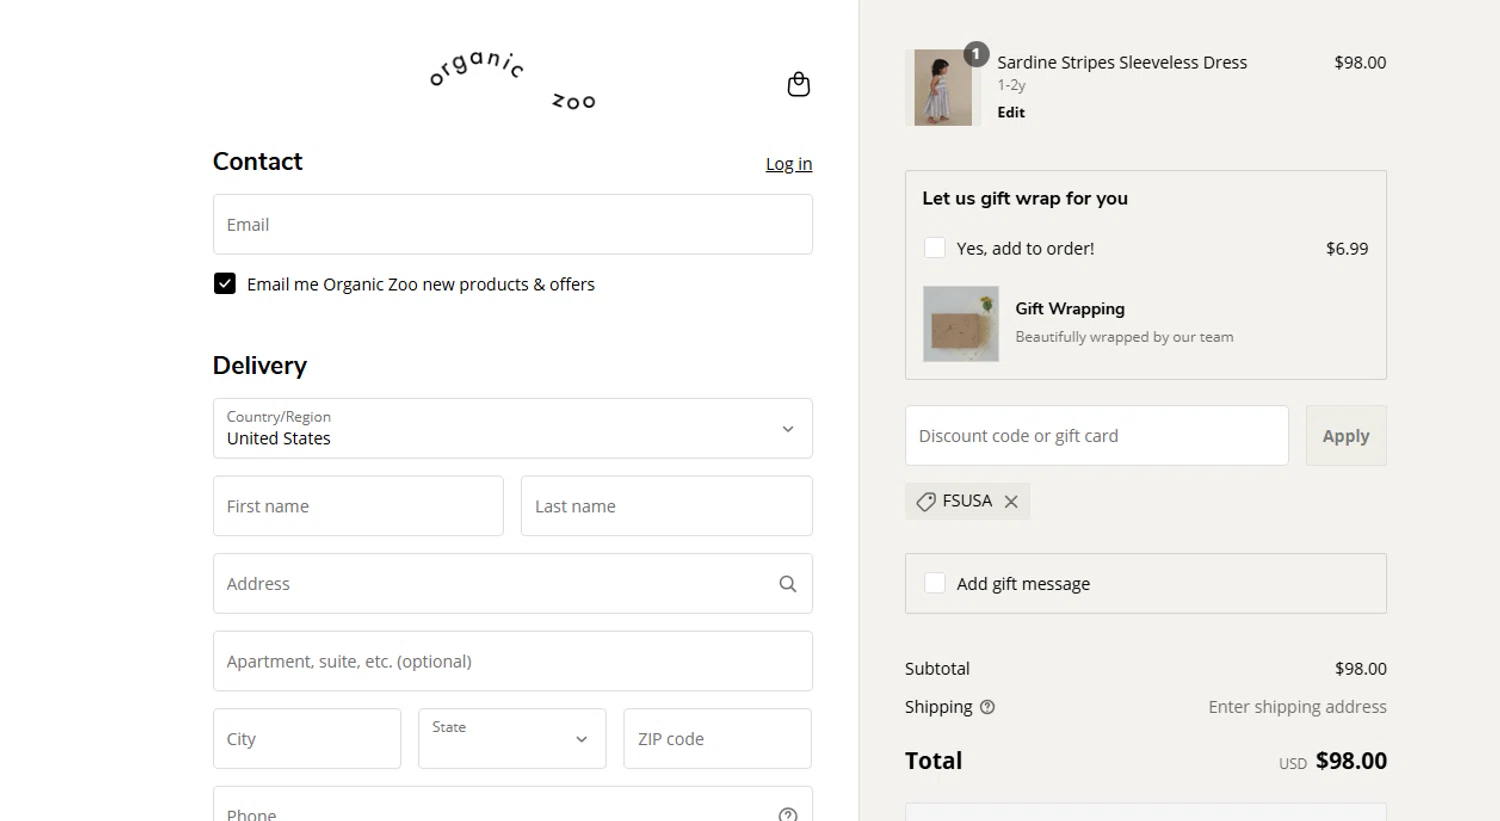This screenshot has height=821, width=1500.
Task: Click the Subtotal label
Action: click(937, 669)
